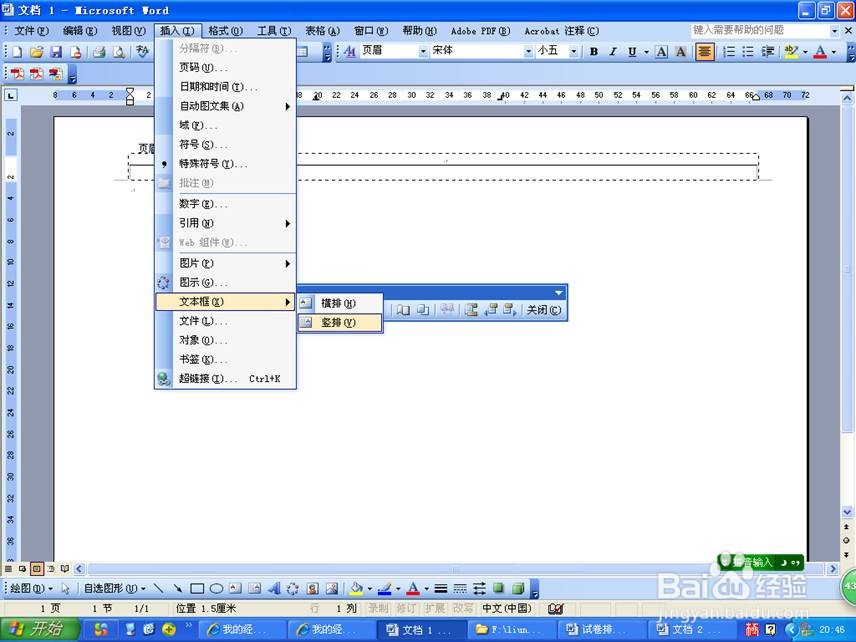
Task: Apply yellow fill color bucket
Action: (356, 588)
